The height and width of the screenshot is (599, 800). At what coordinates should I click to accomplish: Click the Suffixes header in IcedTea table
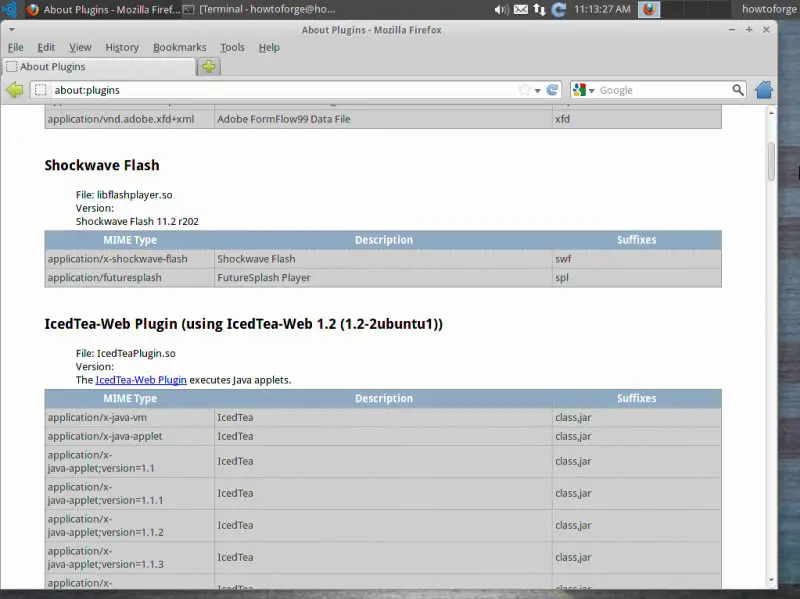click(x=637, y=399)
